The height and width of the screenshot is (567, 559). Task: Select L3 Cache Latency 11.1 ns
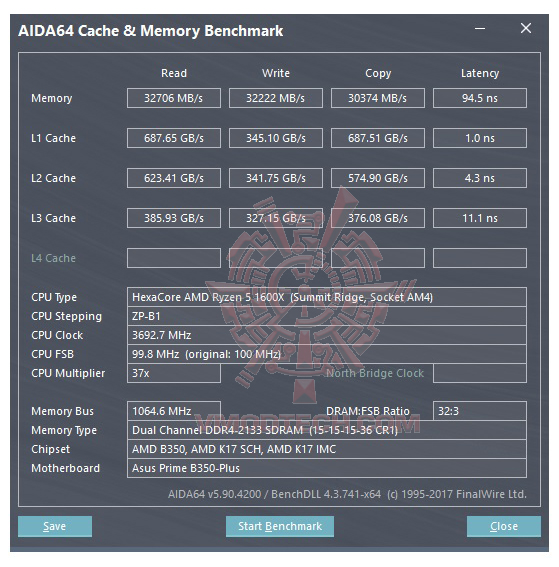pos(480,218)
